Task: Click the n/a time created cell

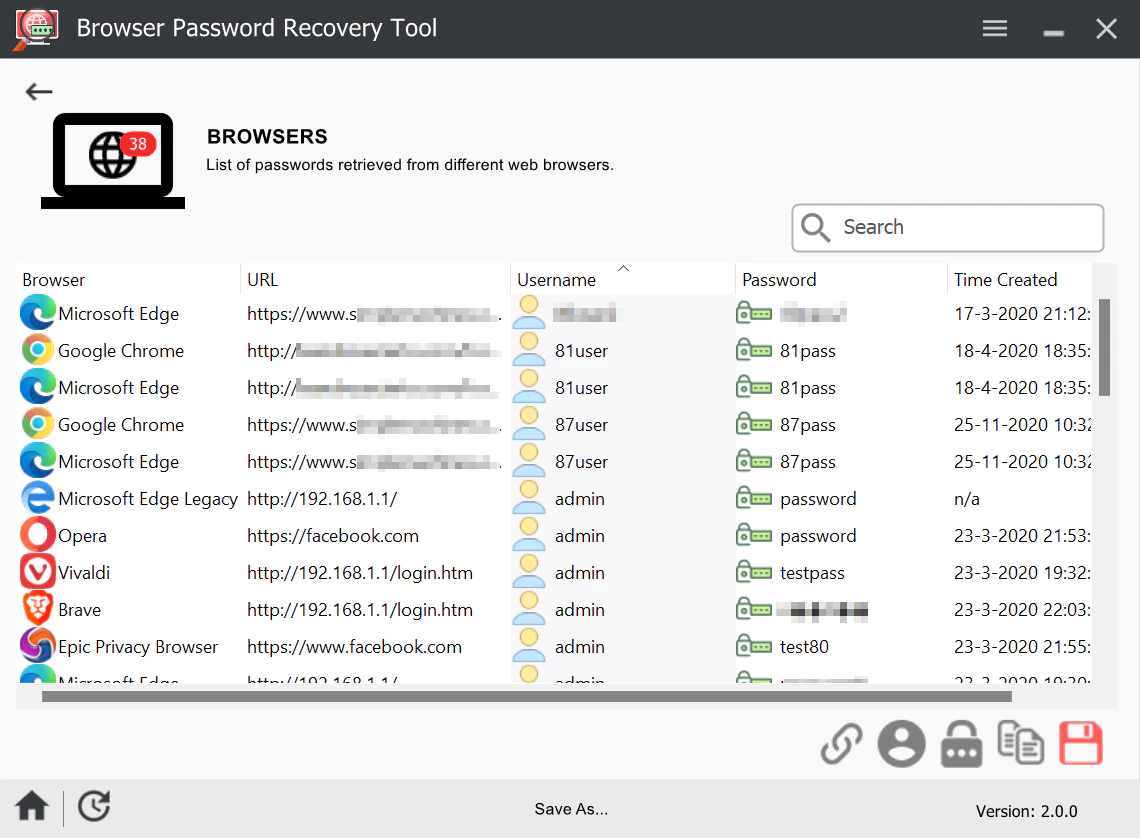Action: point(967,499)
